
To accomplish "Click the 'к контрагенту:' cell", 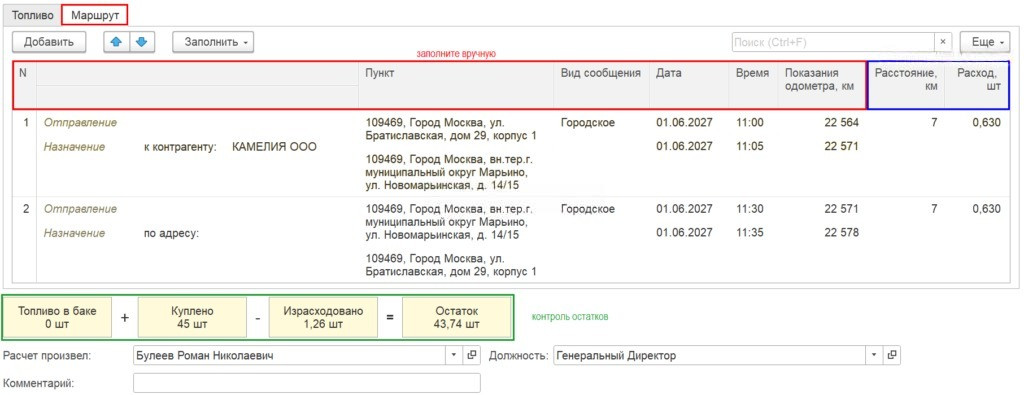I will click(180, 147).
